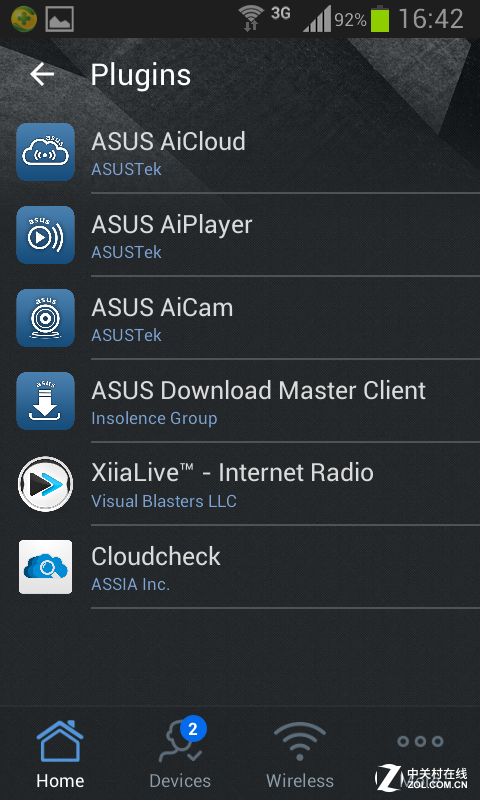Open ASUS Download Master Client entry
Viewport: 480px width, 800px height.
[x=259, y=391]
